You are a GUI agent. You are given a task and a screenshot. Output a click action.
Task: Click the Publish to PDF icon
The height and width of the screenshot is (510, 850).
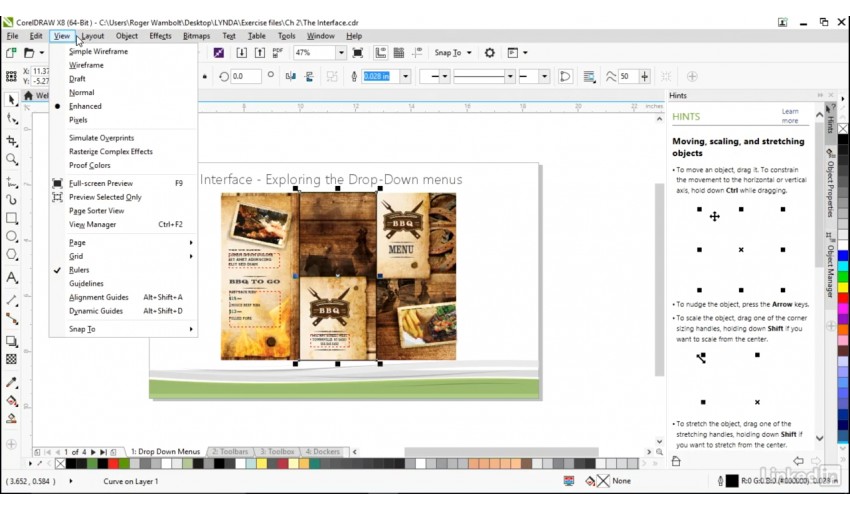click(x=277, y=53)
